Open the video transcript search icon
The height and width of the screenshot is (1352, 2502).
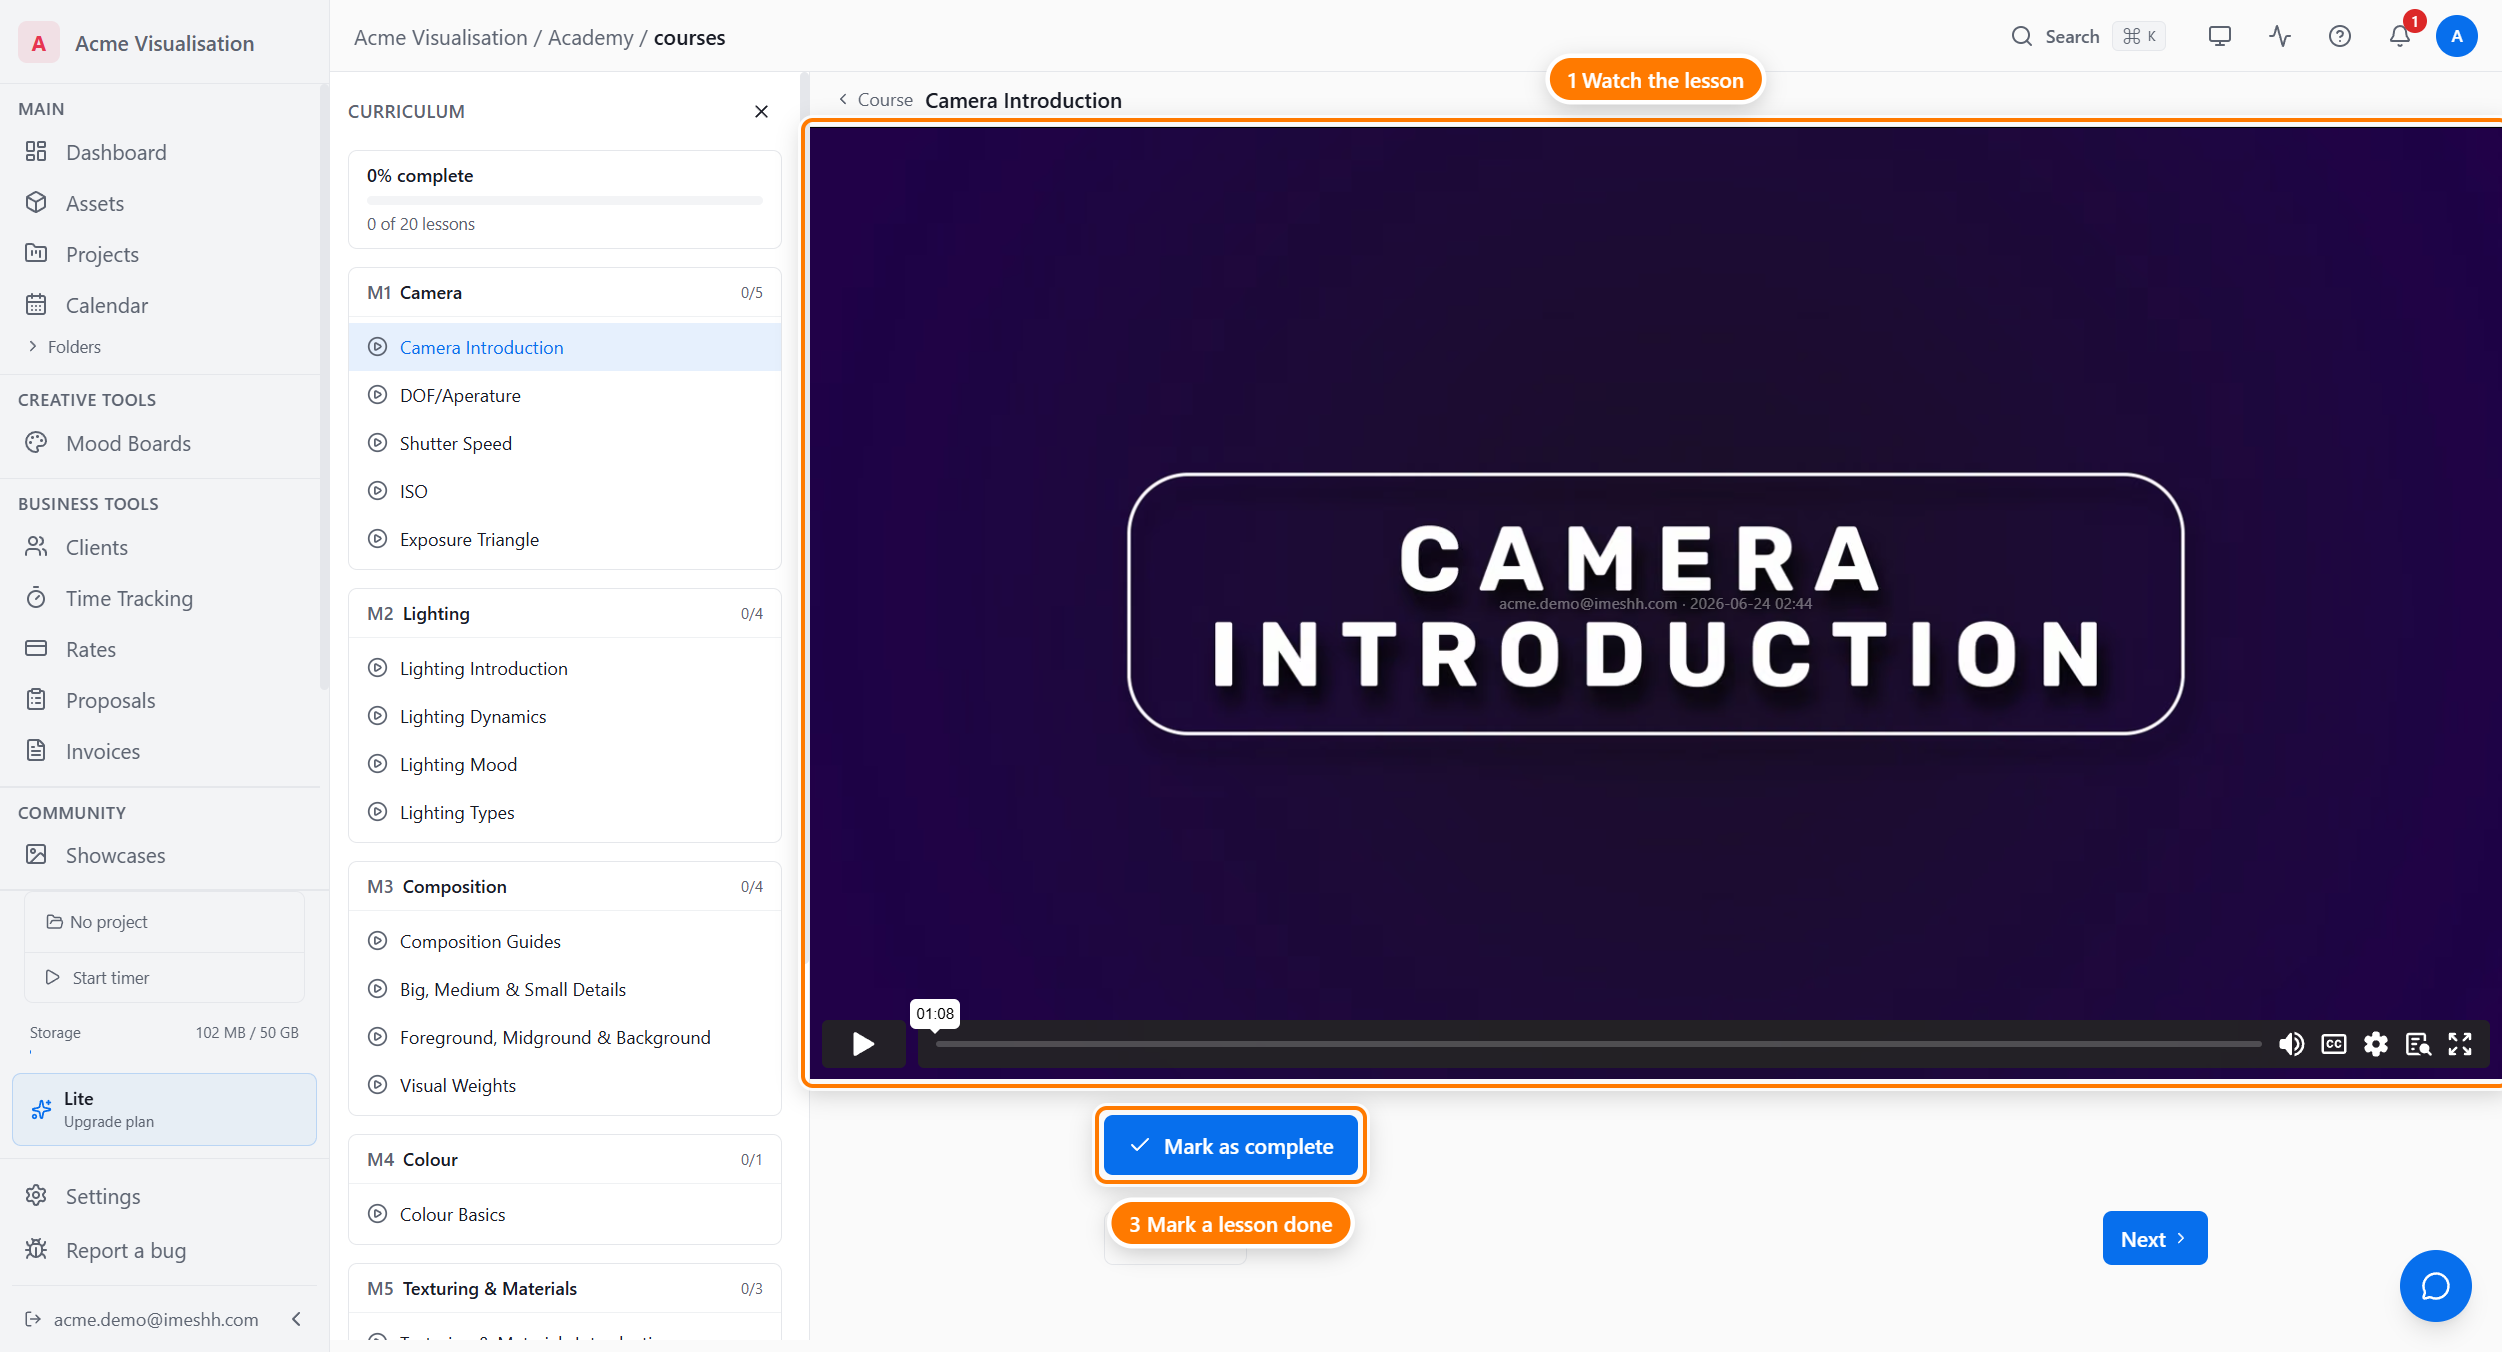(x=2418, y=1044)
